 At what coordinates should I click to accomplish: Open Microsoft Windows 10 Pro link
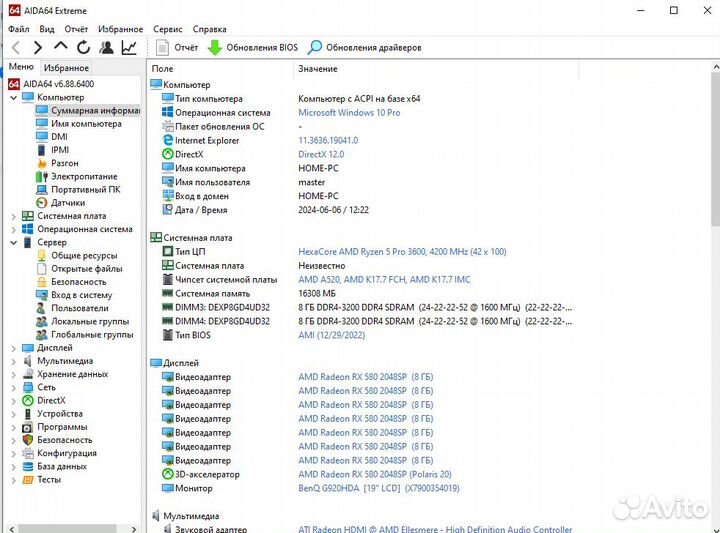(349, 112)
